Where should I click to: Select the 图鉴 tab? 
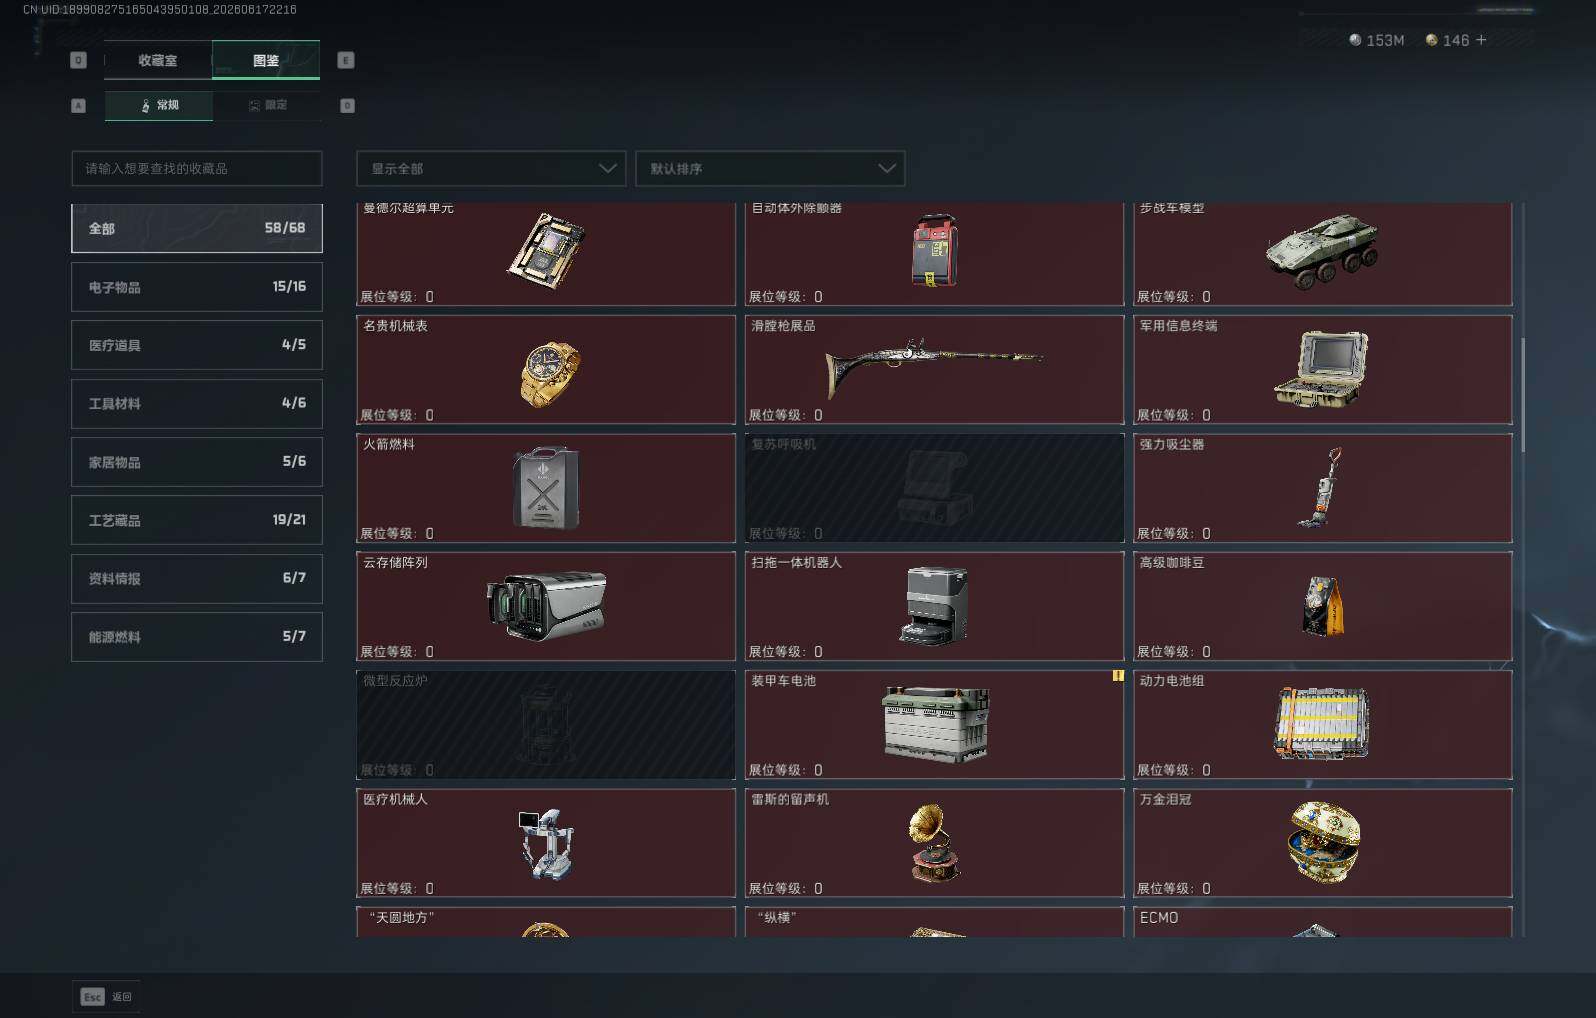click(266, 60)
